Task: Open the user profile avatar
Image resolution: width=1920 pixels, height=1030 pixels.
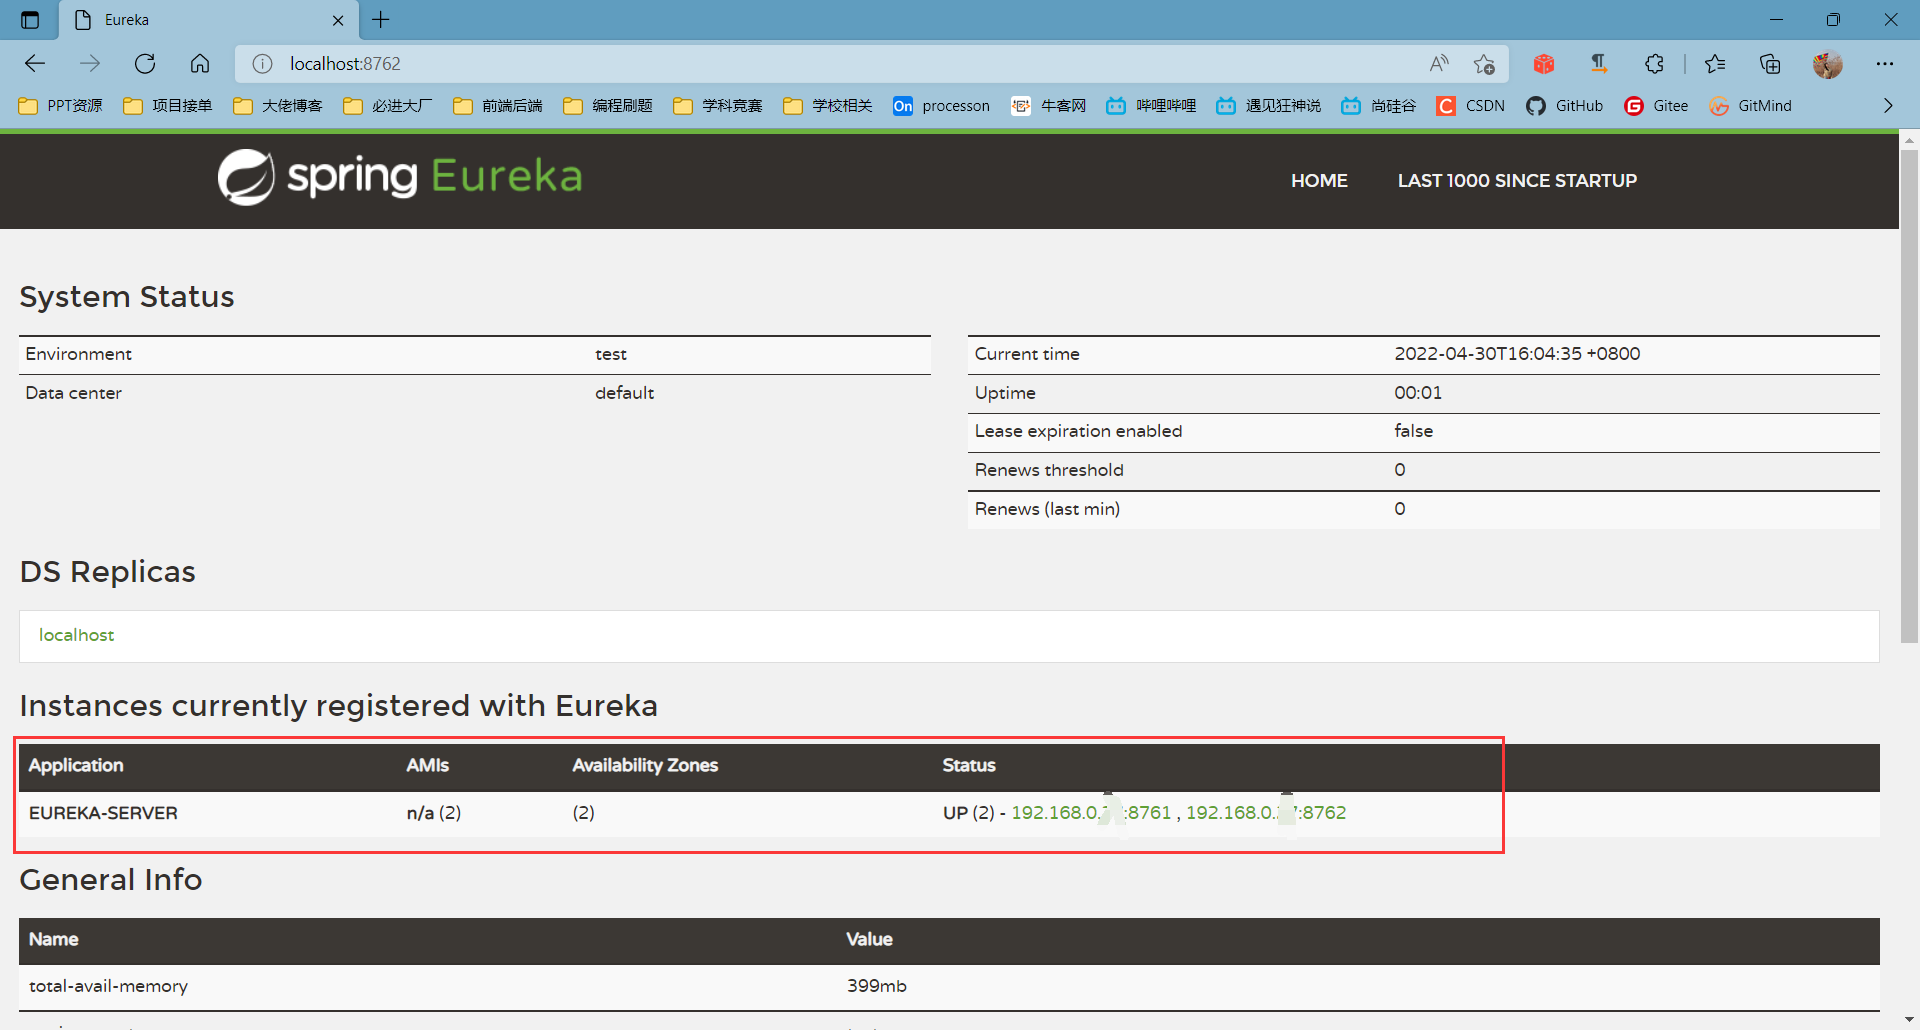Action: click(x=1827, y=64)
